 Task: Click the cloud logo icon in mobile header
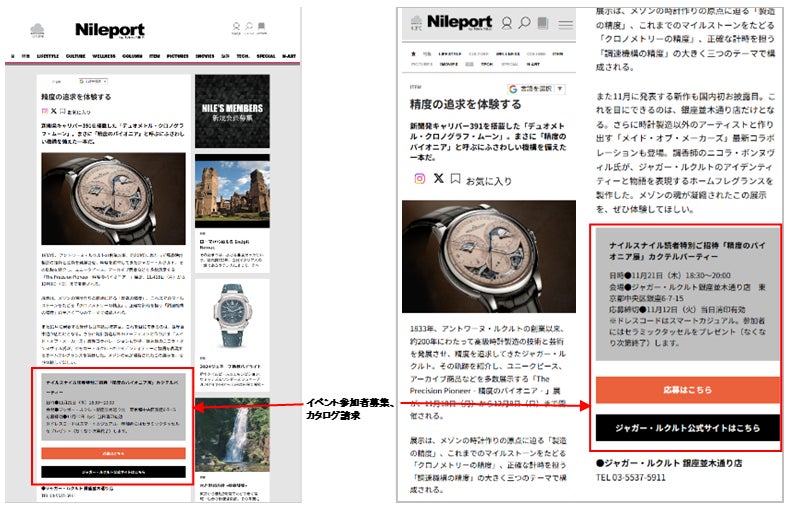[416, 23]
